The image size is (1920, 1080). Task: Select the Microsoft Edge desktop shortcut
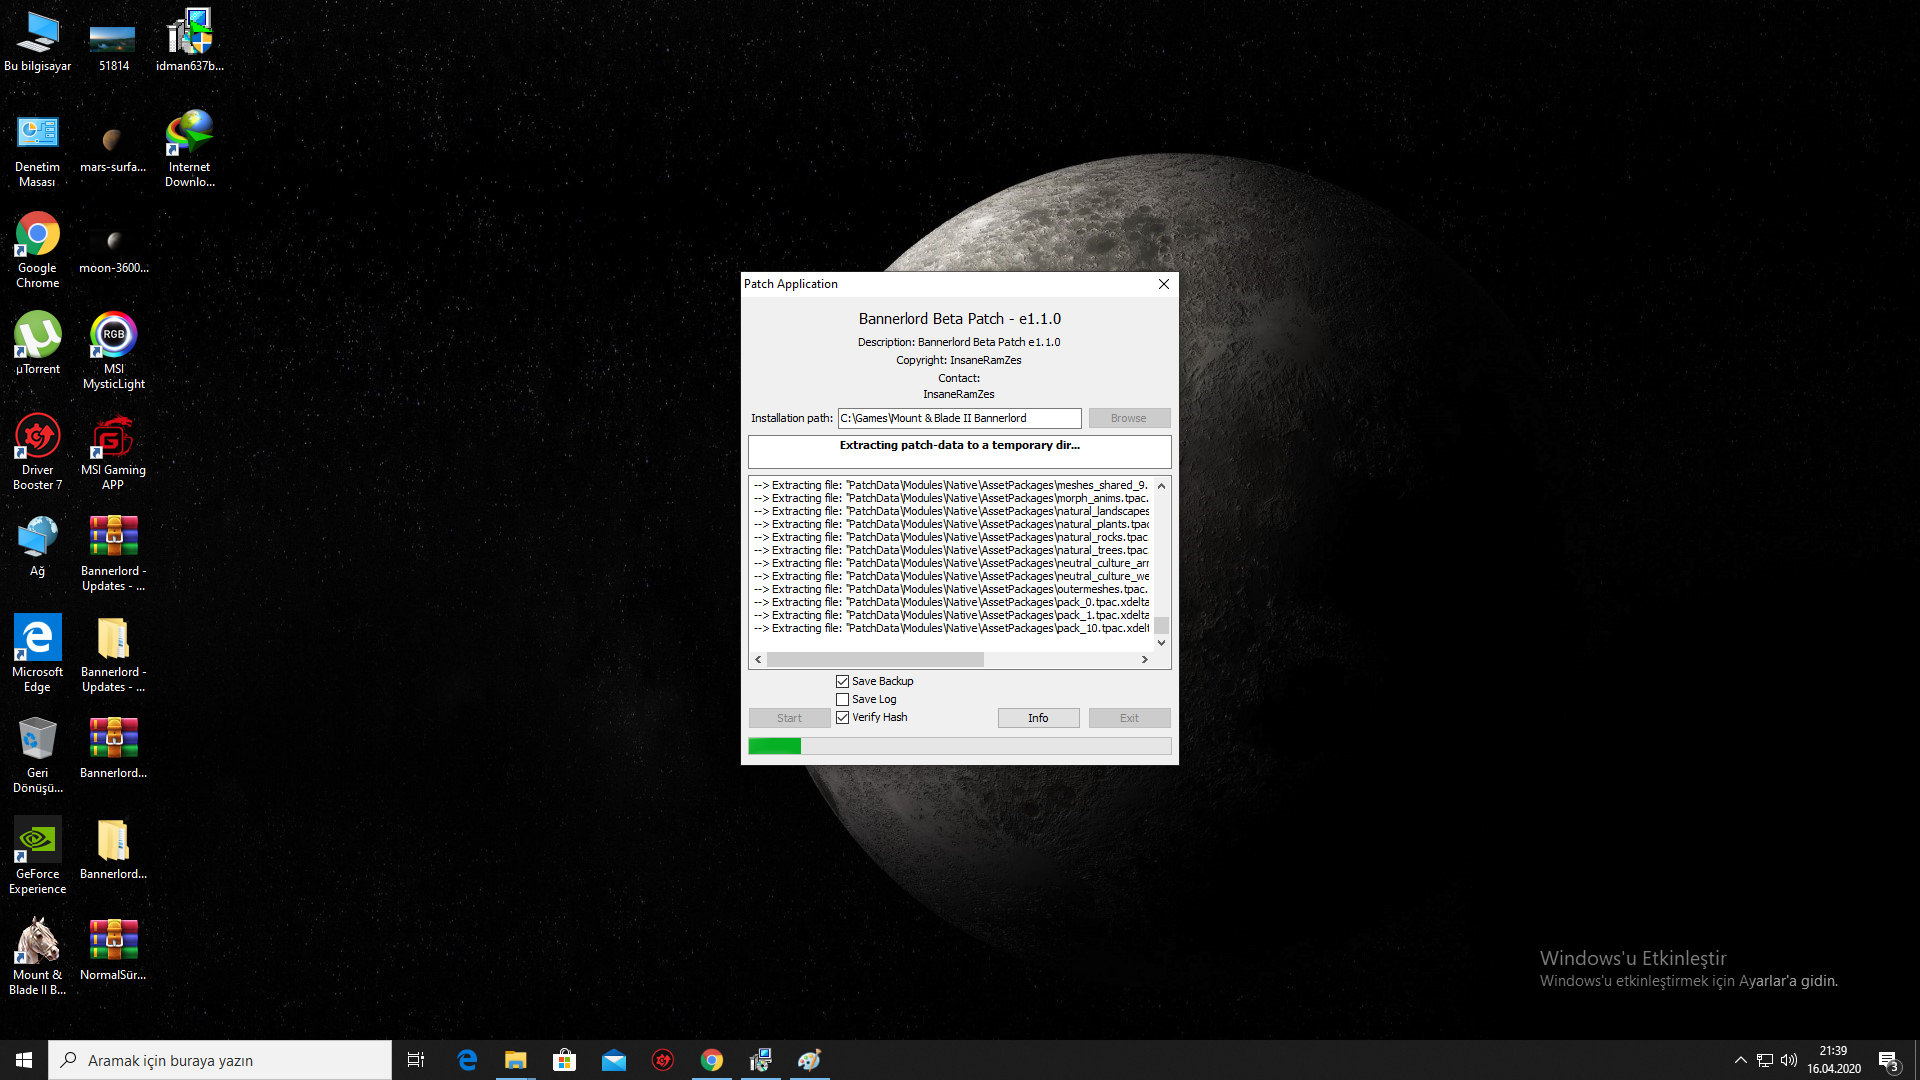pyautogui.click(x=38, y=655)
